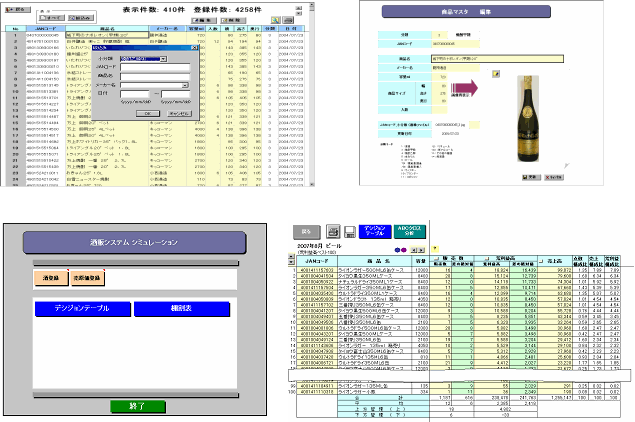The width and height of the screenshot is (635, 422).
Task: Click the down arrow beside the record count
Action: [x=299, y=13]
